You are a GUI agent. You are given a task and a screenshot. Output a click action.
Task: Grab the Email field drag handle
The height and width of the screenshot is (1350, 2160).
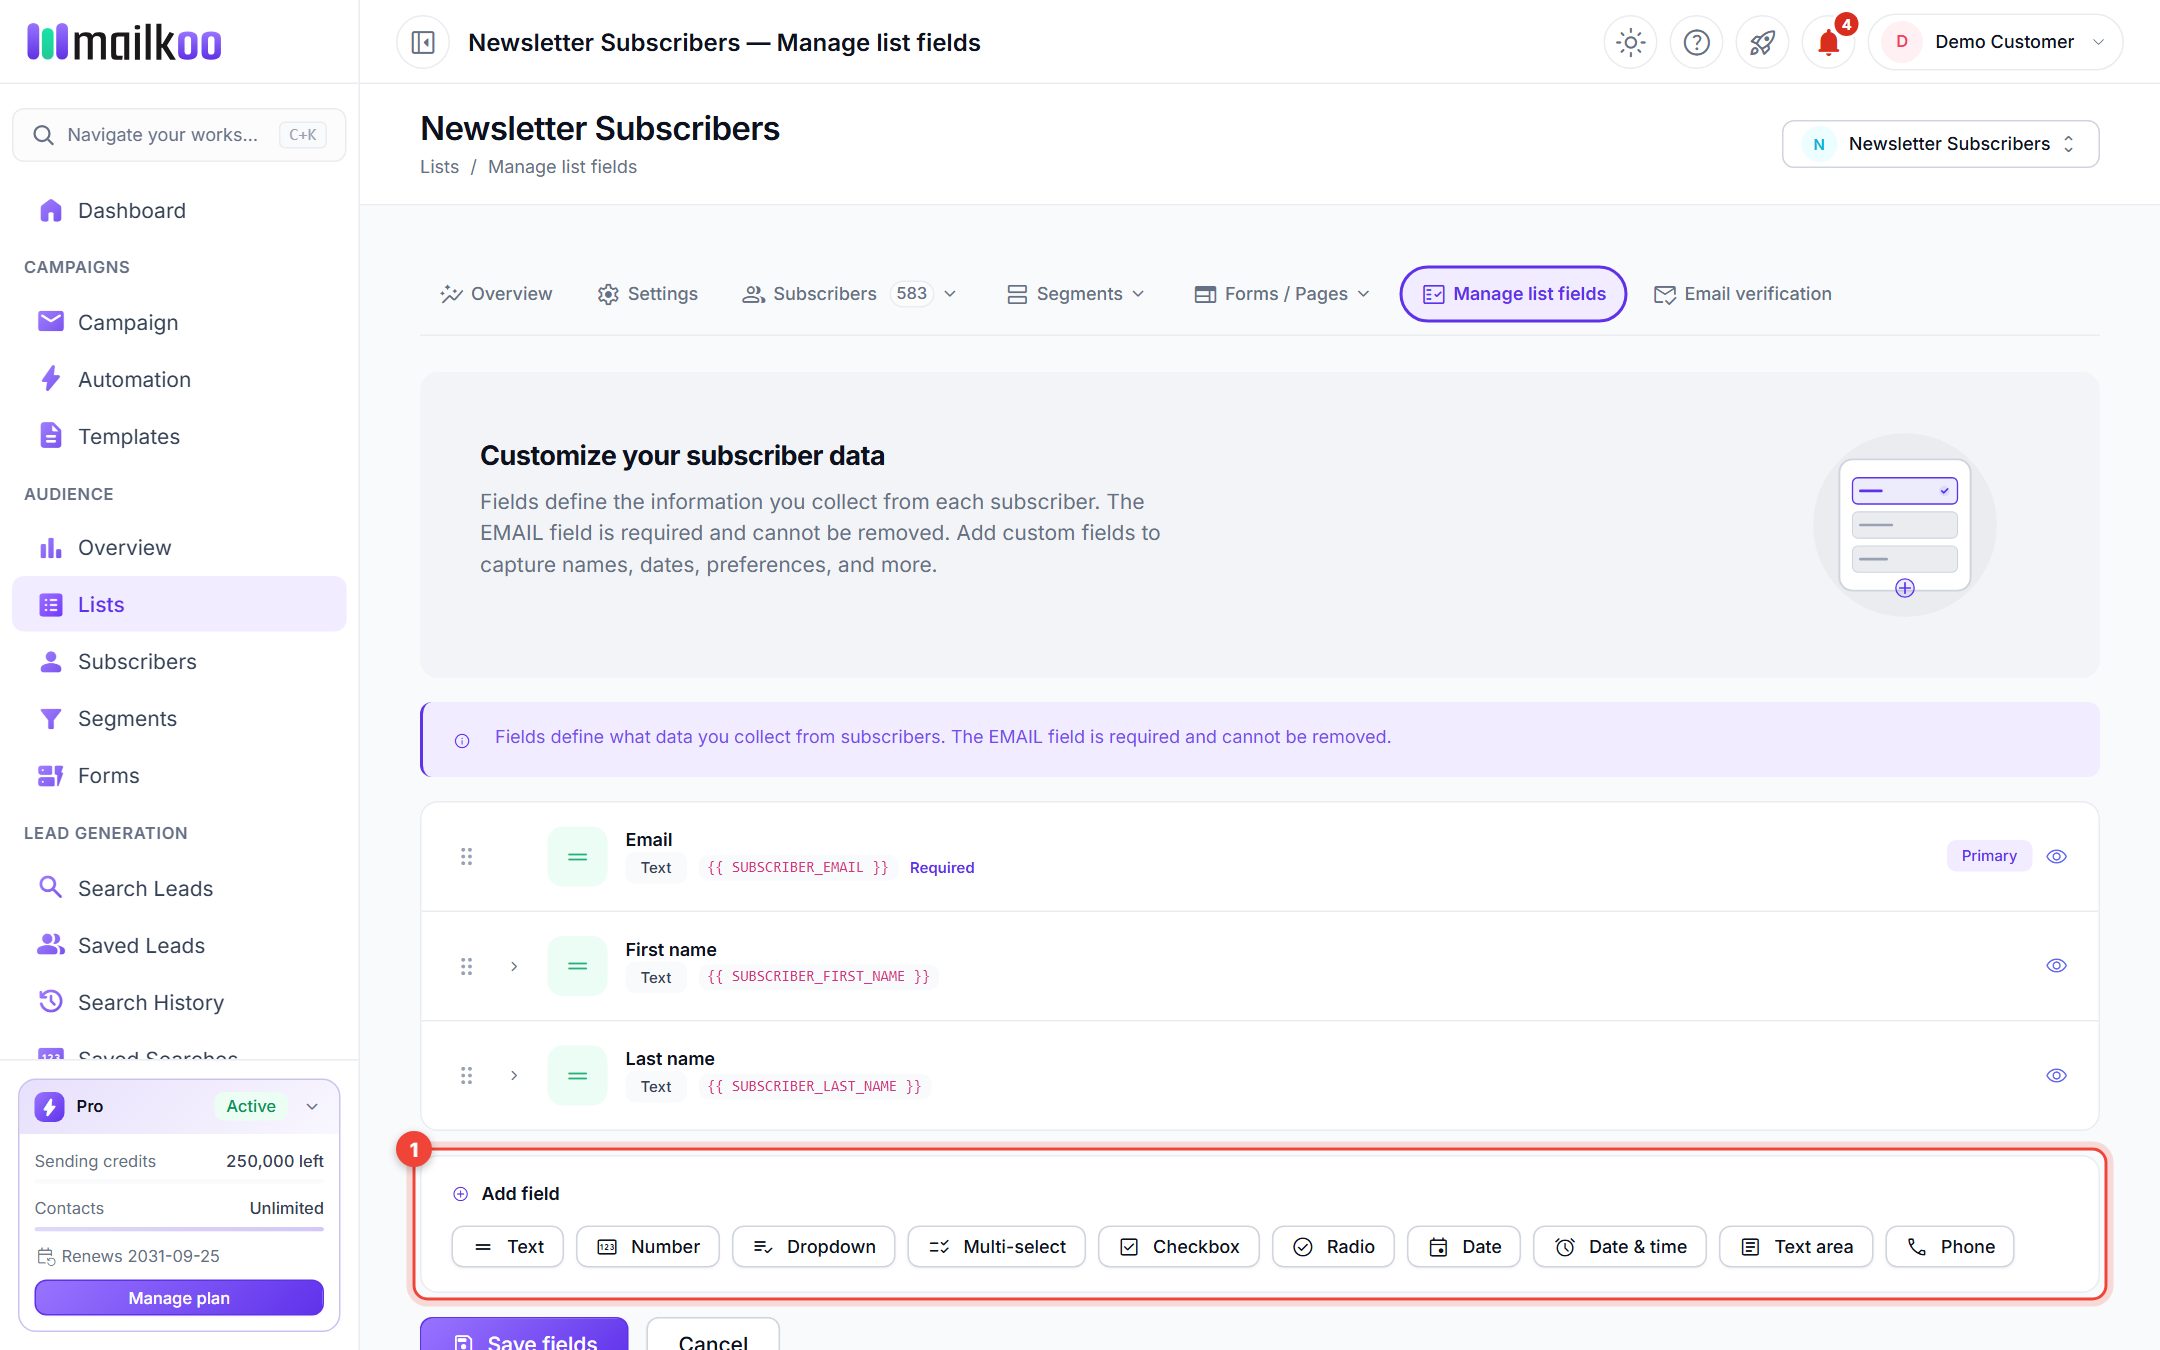click(466, 856)
